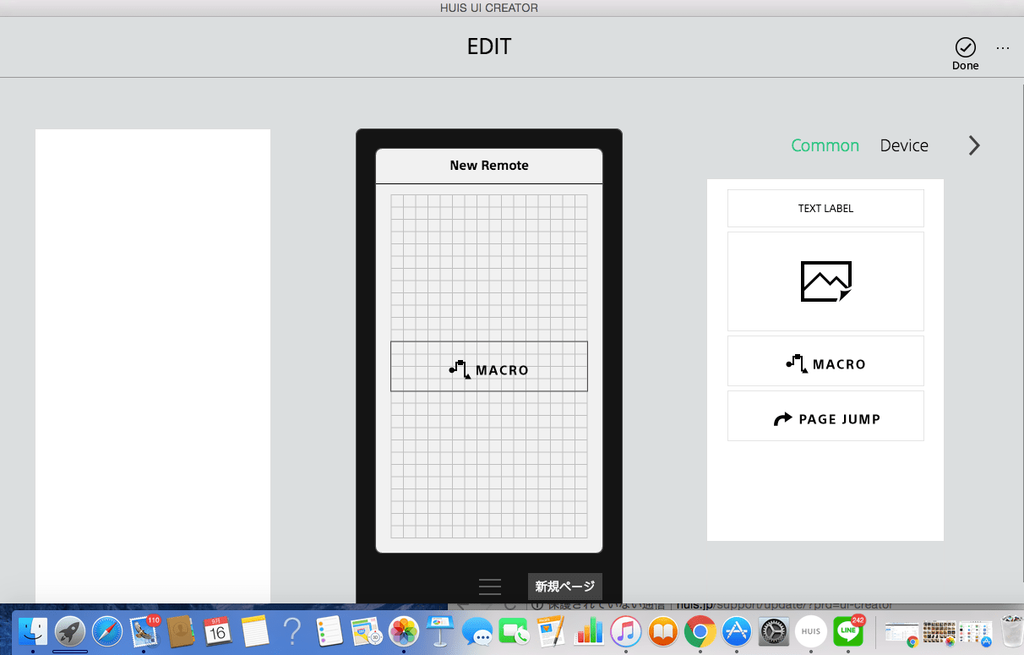Open Launchpad from the dock

click(70, 631)
